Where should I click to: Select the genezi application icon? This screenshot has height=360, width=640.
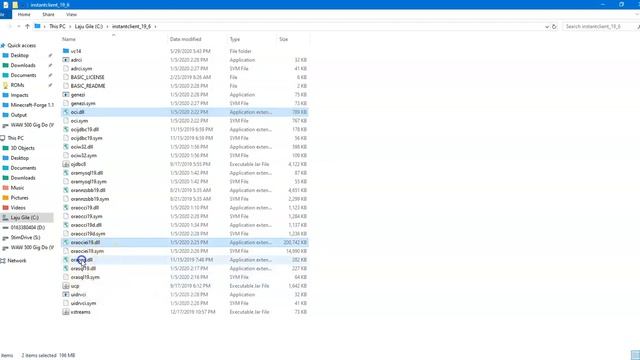[66, 94]
